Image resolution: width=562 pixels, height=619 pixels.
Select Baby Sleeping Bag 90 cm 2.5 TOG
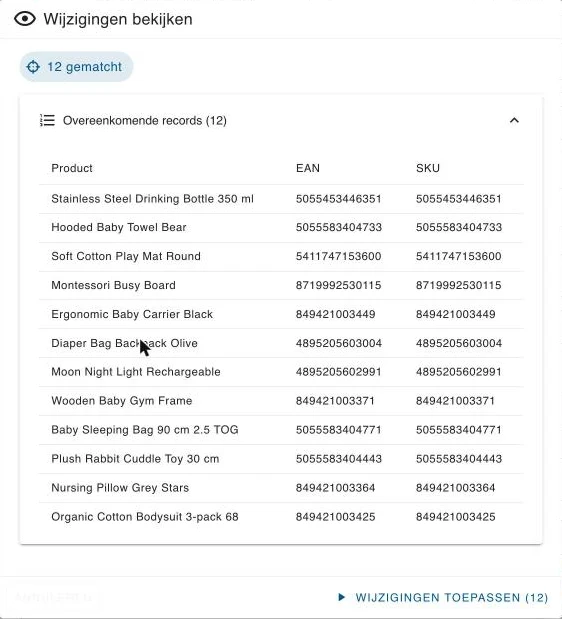(x=145, y=430)
